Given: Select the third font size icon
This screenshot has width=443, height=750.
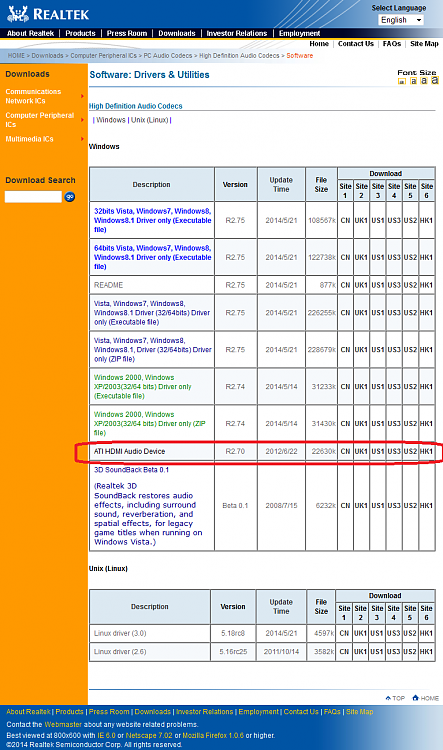Looking at the screenshot, I should [424, 80].
